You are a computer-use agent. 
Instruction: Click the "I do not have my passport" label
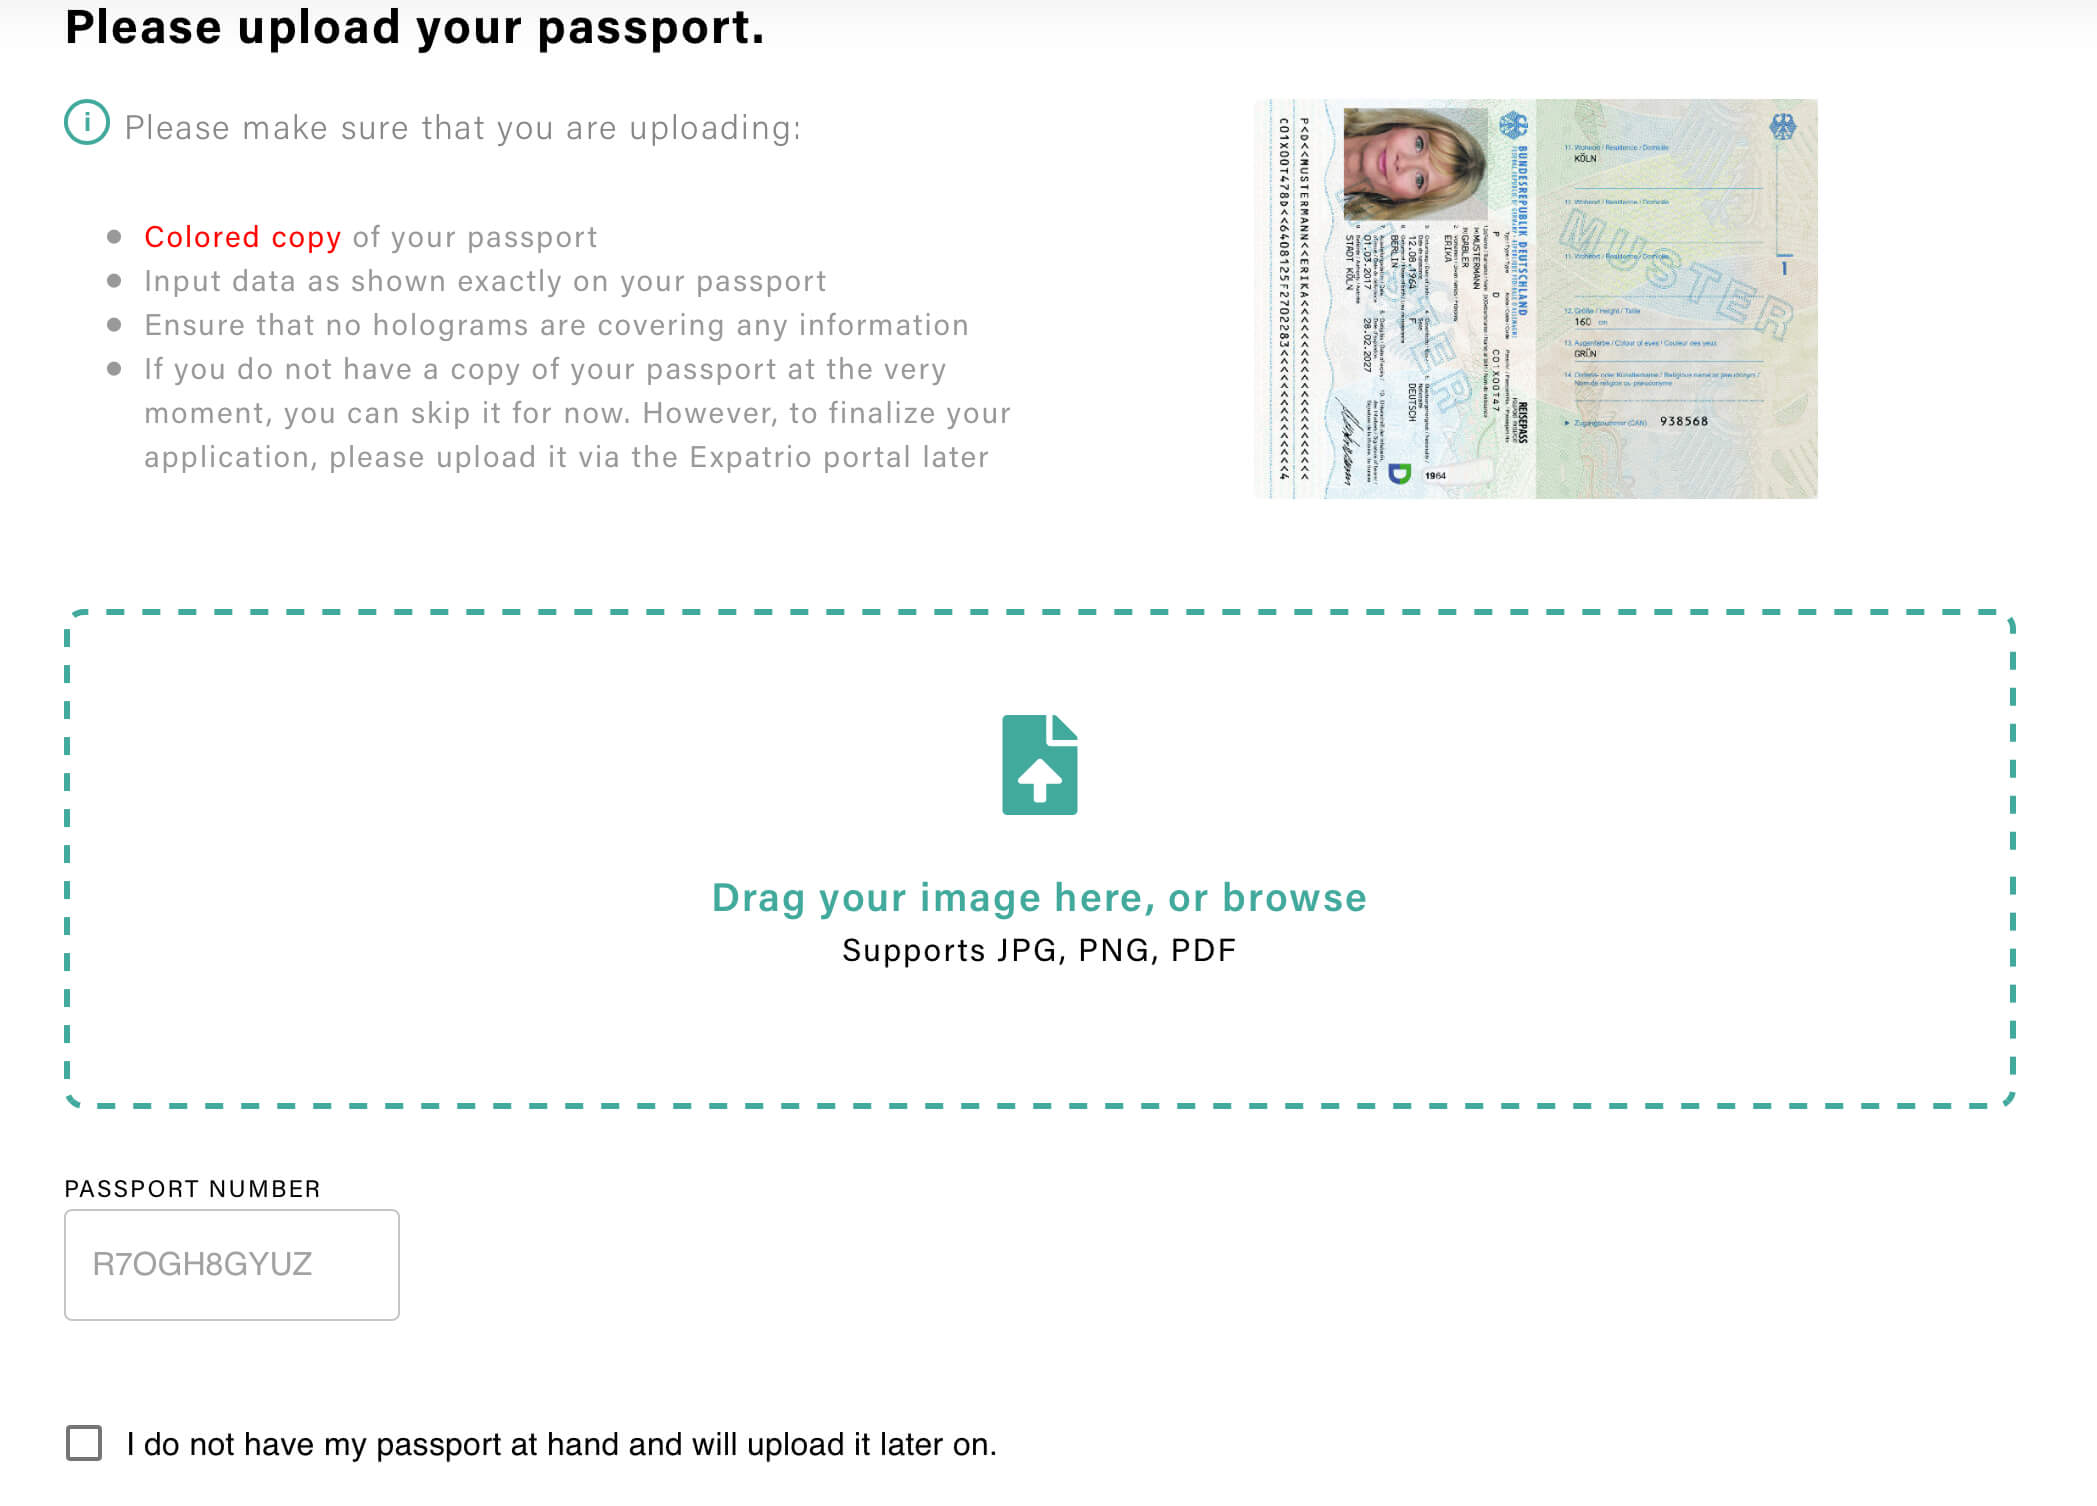(561, 1444)
